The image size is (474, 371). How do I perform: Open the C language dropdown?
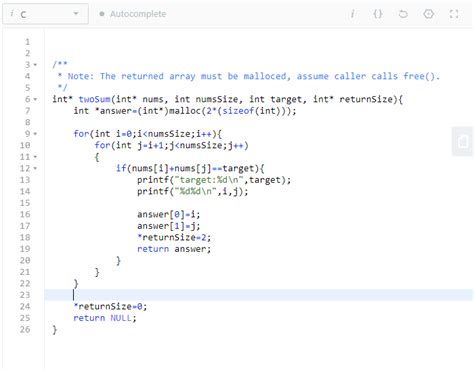(x=45, y=14)
